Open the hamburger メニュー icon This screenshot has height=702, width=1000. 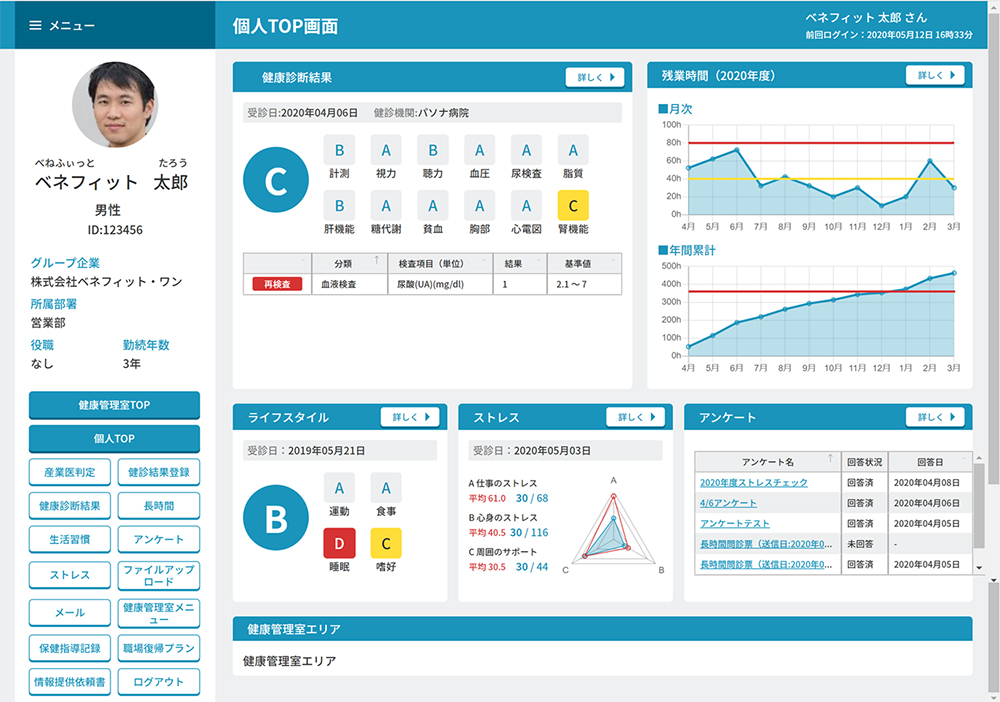click(36, 25)
